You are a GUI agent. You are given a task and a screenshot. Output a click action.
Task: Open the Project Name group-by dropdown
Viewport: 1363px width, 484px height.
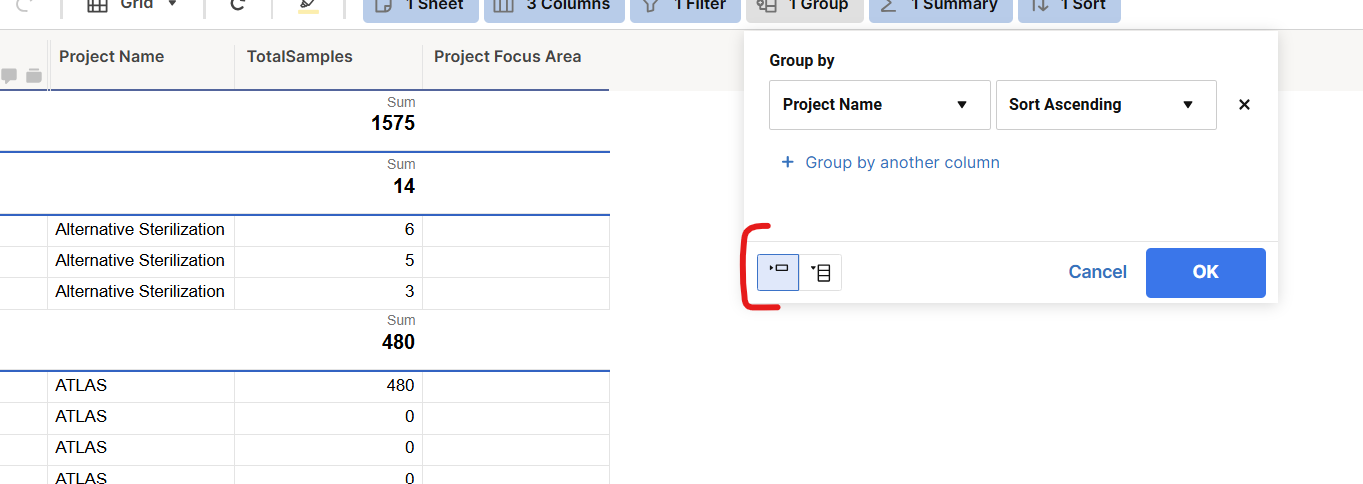click(x=879, y=105)
